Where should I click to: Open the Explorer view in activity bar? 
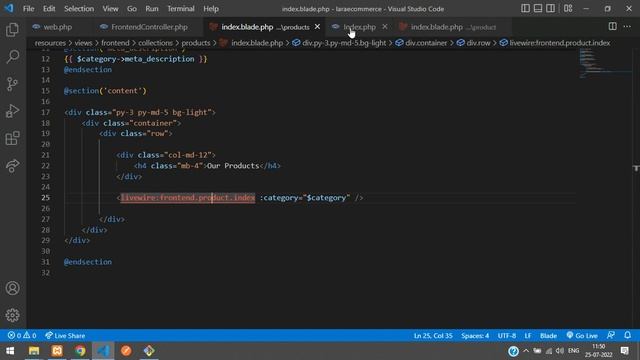pyautogui.click(x=12, y=29)
